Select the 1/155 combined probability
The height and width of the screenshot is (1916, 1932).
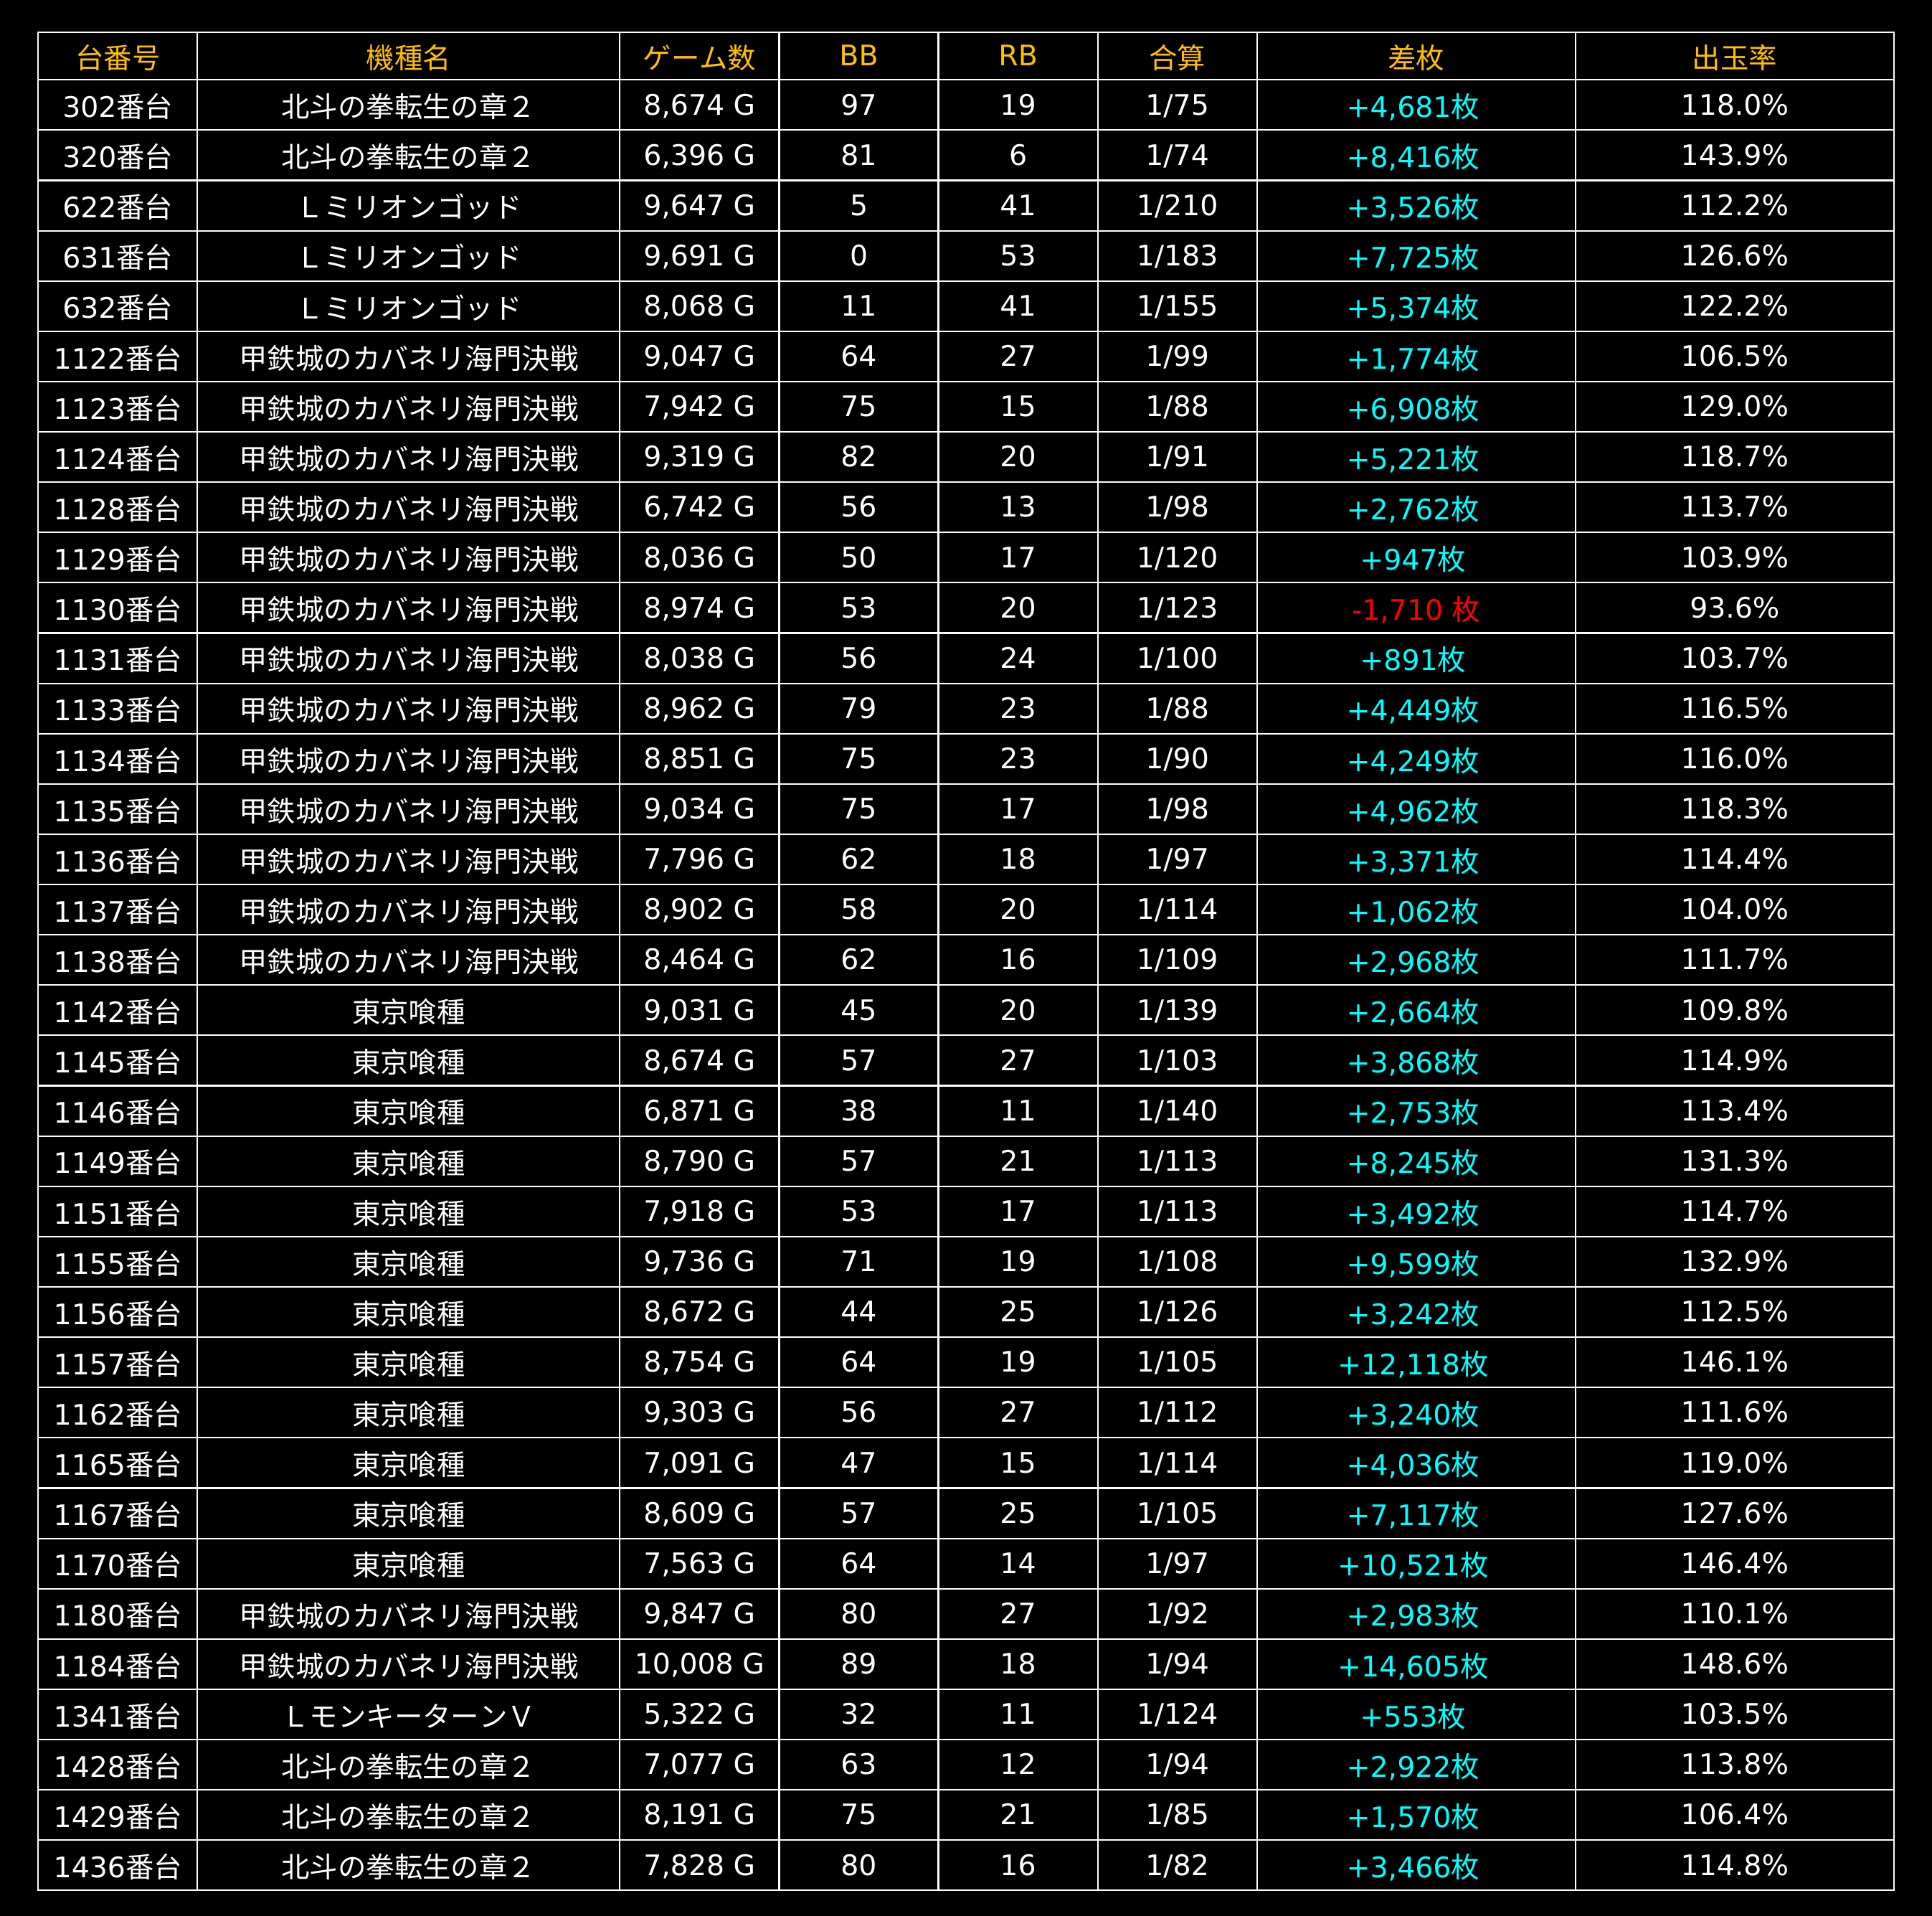tap(1177, 307)
